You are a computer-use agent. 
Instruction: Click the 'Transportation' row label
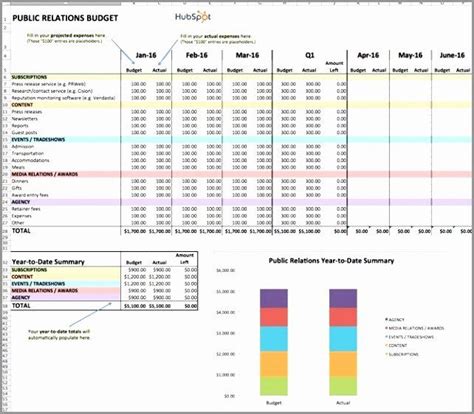tap(28, 153)
